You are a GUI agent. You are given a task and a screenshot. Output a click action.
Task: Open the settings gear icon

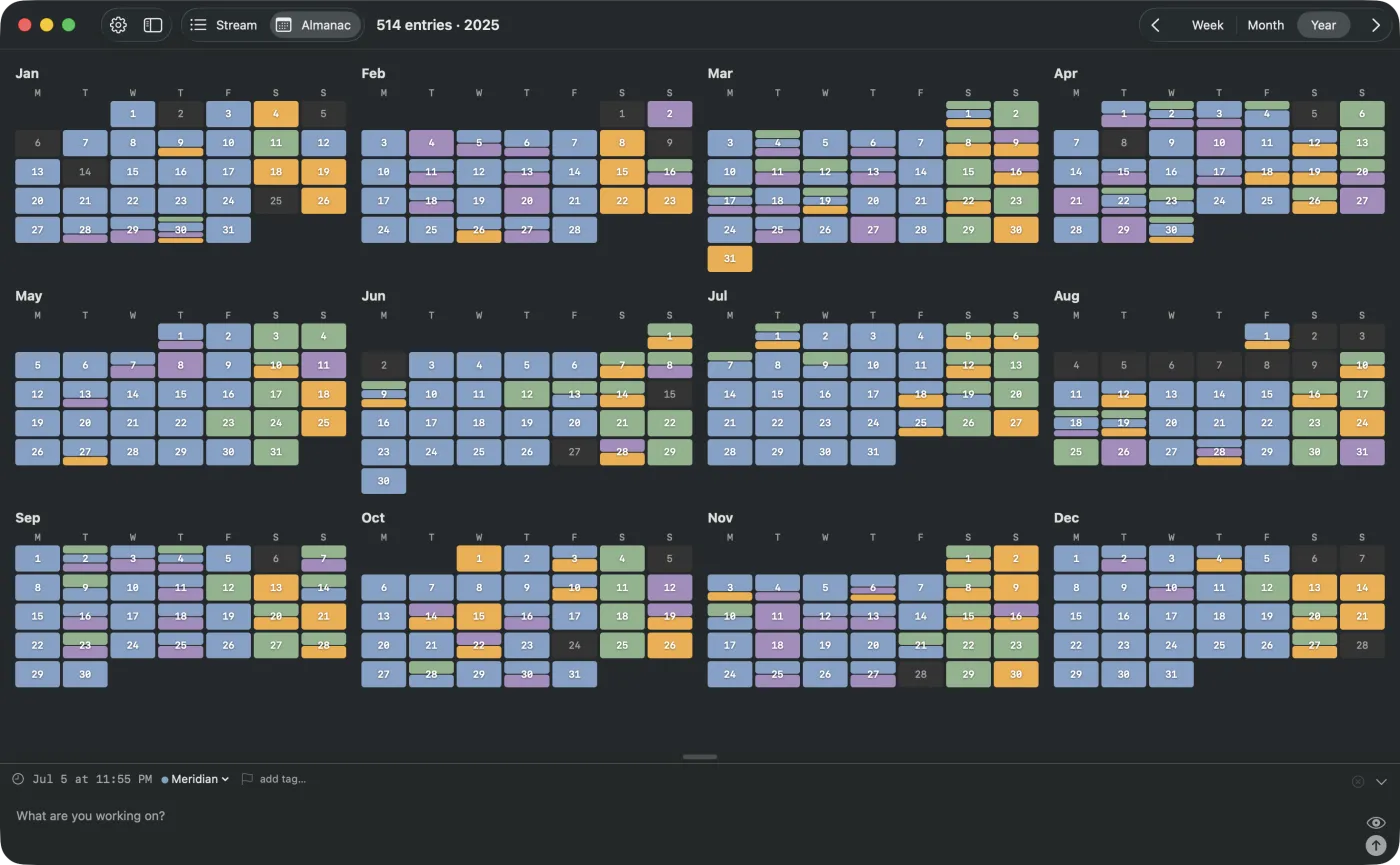point(118,25)
